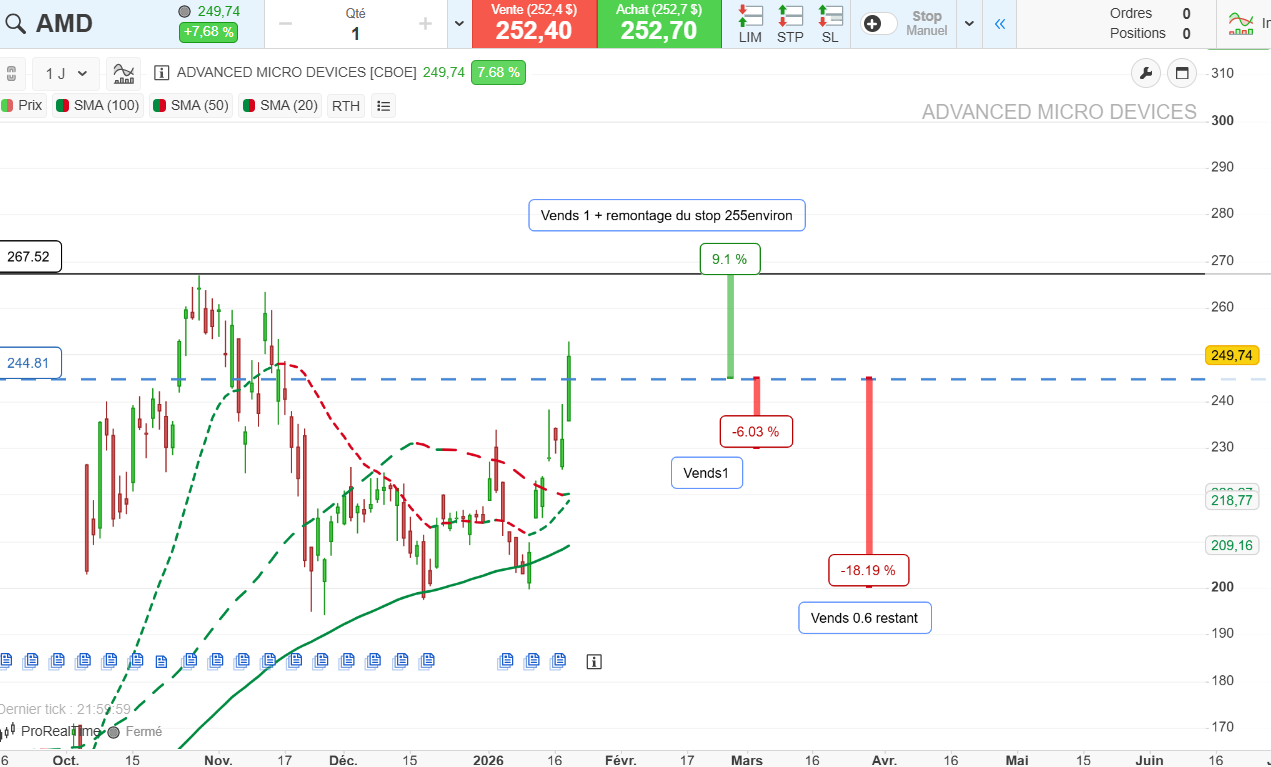Open instrument info for ADVANCED MICRO DEVICES

coord(162,72)
